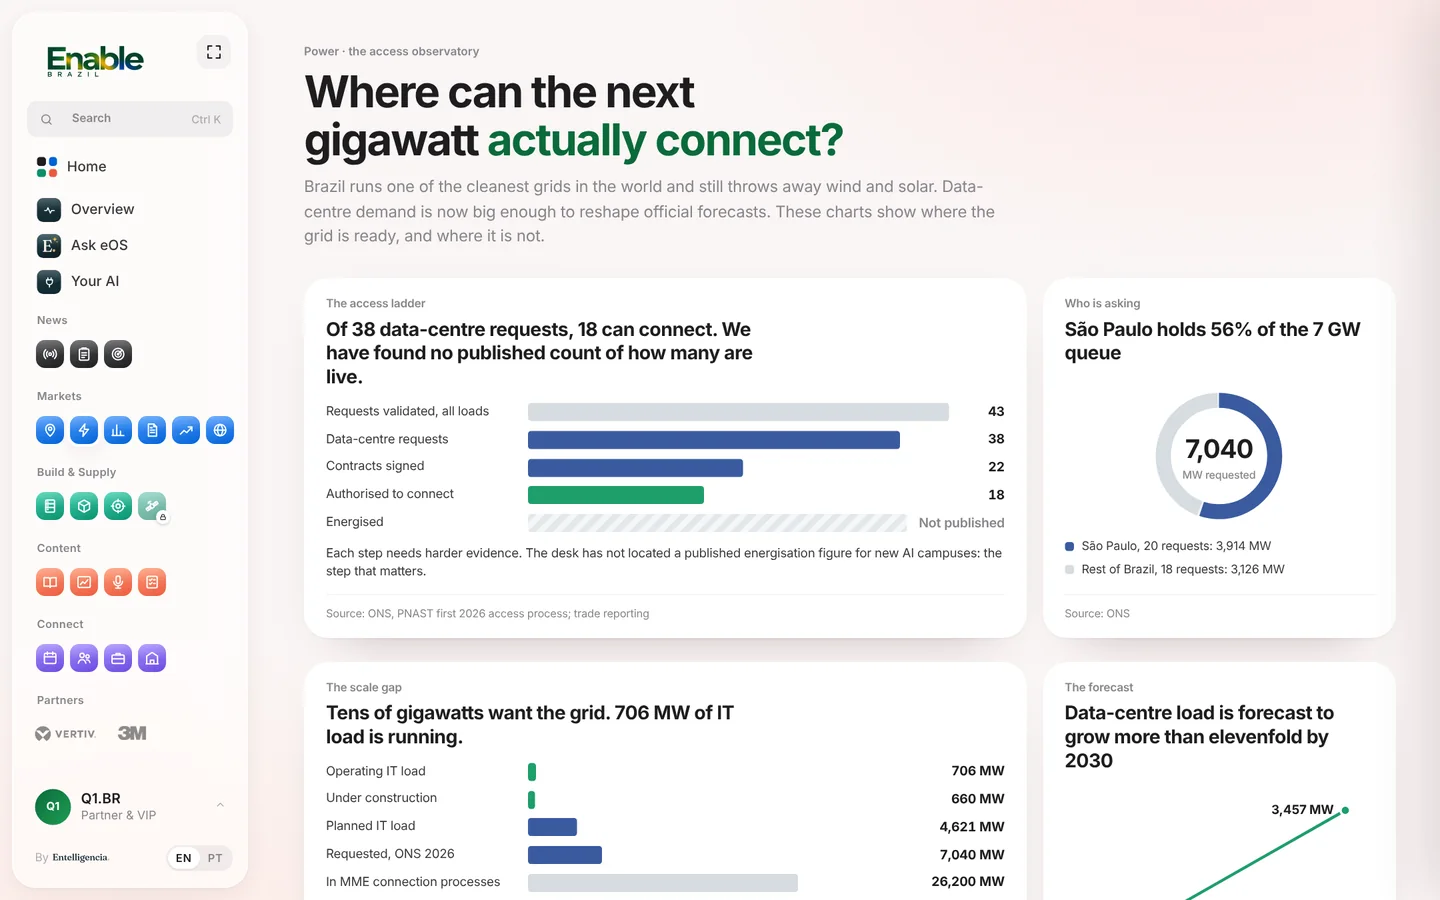
Task: Click the Search field in the sidebar
Action: [130, 119]
